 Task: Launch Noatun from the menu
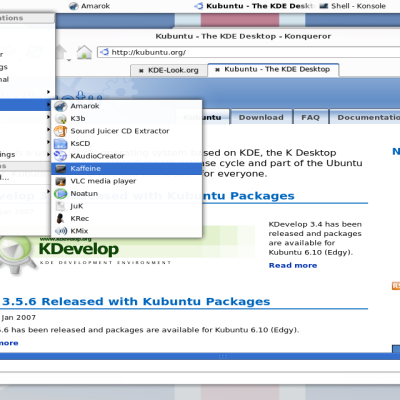[127, 194]
